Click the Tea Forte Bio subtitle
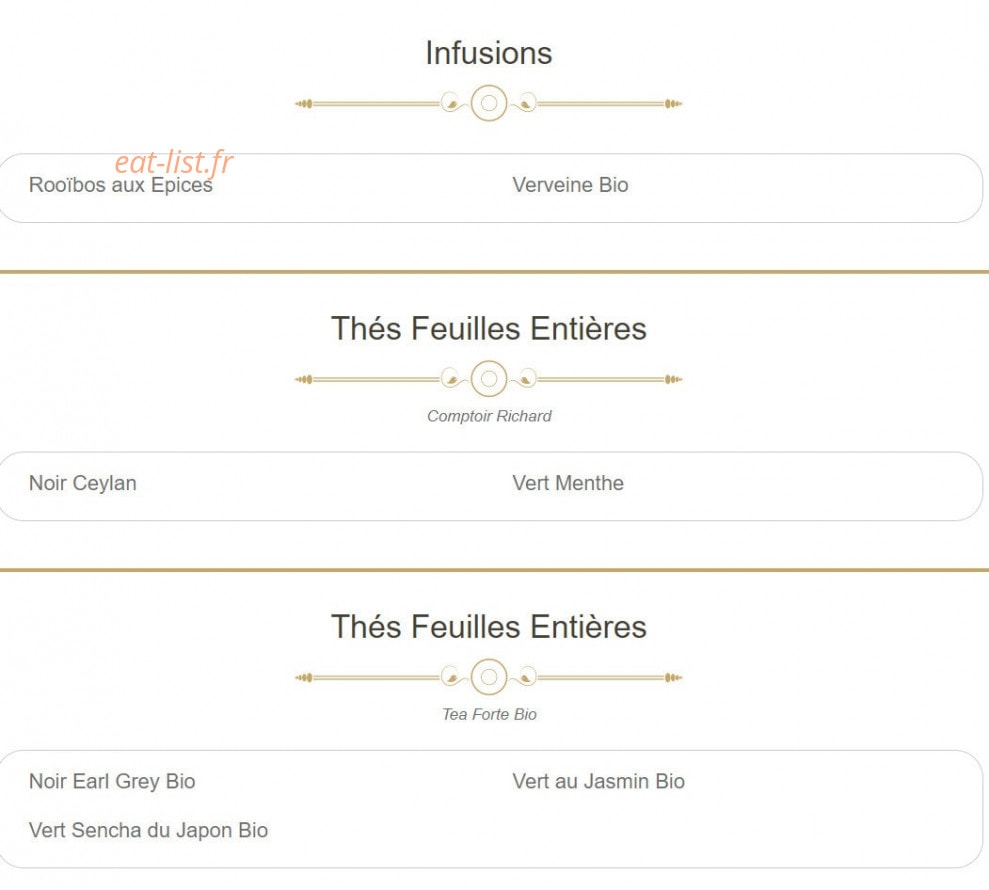The height and width of the screenshot is (890, 989). click(489, 715)
